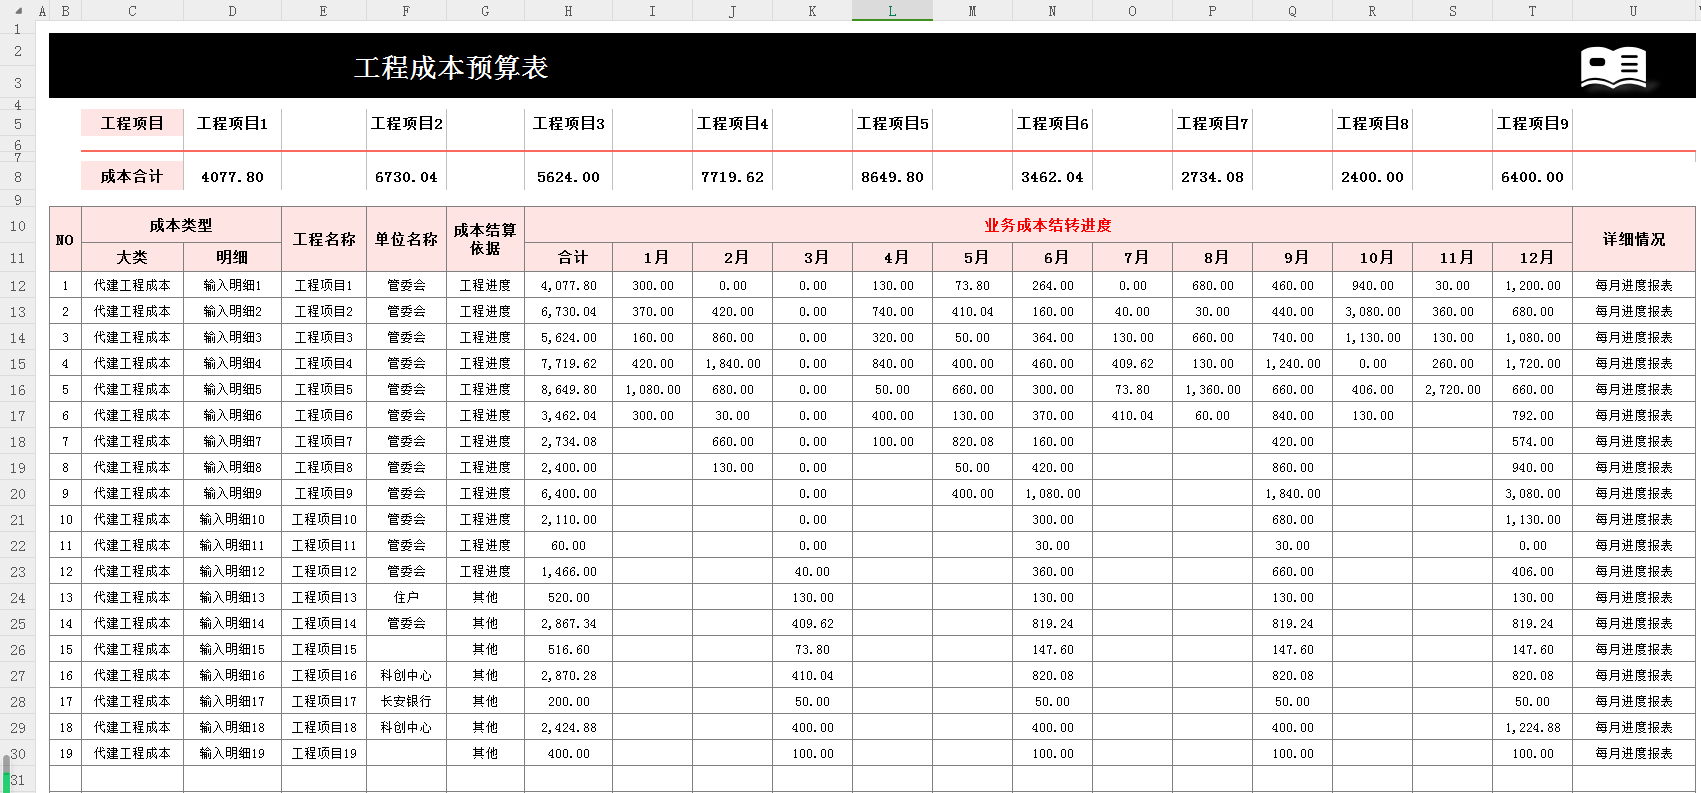Viewport: 1701px width, 793px height.
Task: Select the 工程项目5 summary heading
Action: coord(892,123)
